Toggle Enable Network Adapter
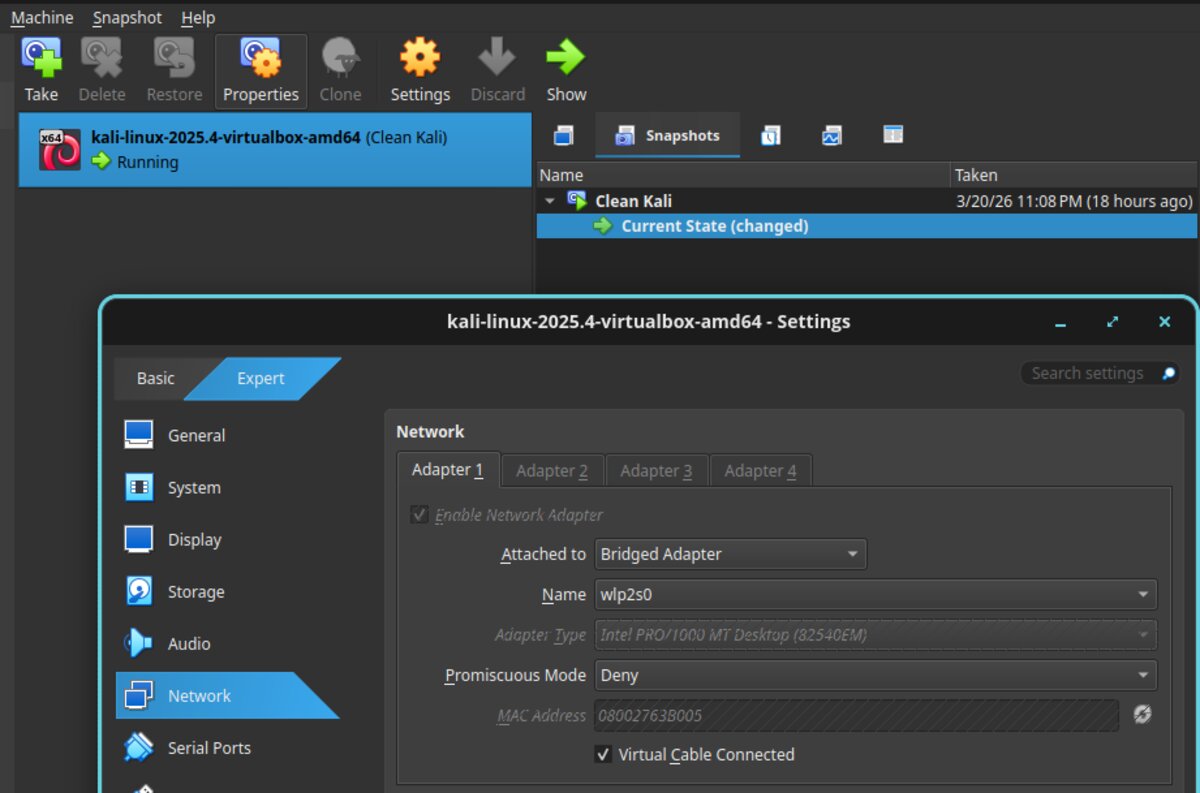The height and width of the screenshot is (793, 1200). click(x=417, y=514)
